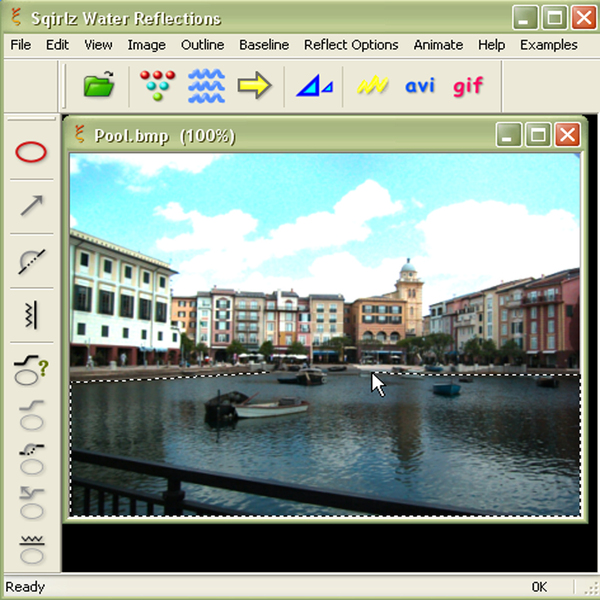Viewport: 600px width, 600px height.
Task: Click the green open folder icon
Action: point(99,85)
